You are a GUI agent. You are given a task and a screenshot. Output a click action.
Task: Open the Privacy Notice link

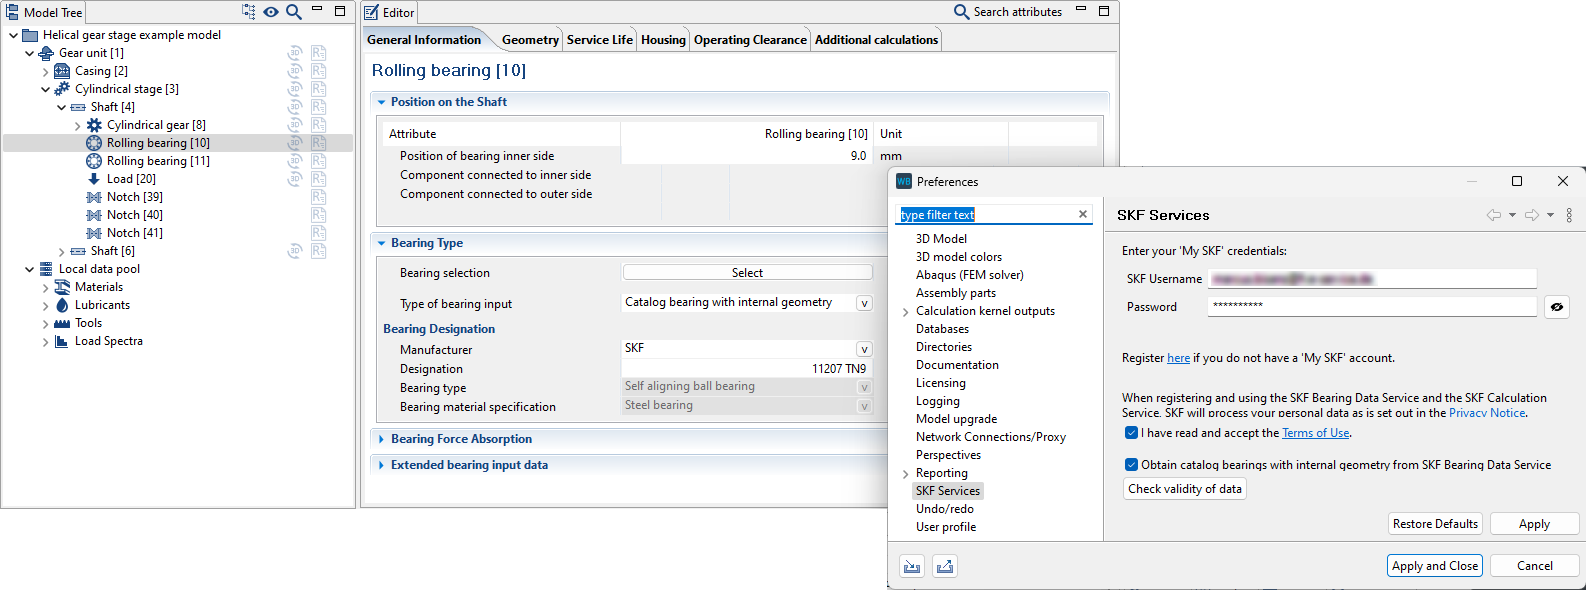[x=1486, y=413]
